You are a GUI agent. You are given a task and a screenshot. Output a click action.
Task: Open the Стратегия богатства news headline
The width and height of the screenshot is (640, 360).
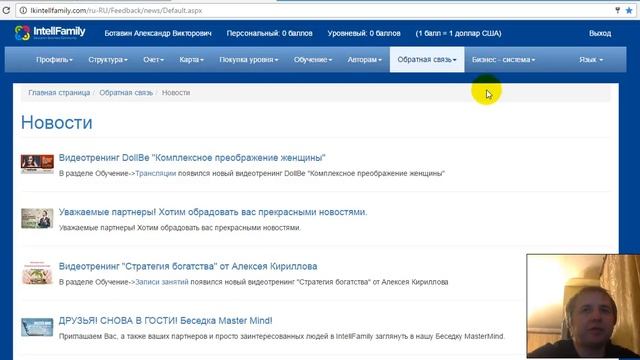pyautogui.click(x=188, y=266)
